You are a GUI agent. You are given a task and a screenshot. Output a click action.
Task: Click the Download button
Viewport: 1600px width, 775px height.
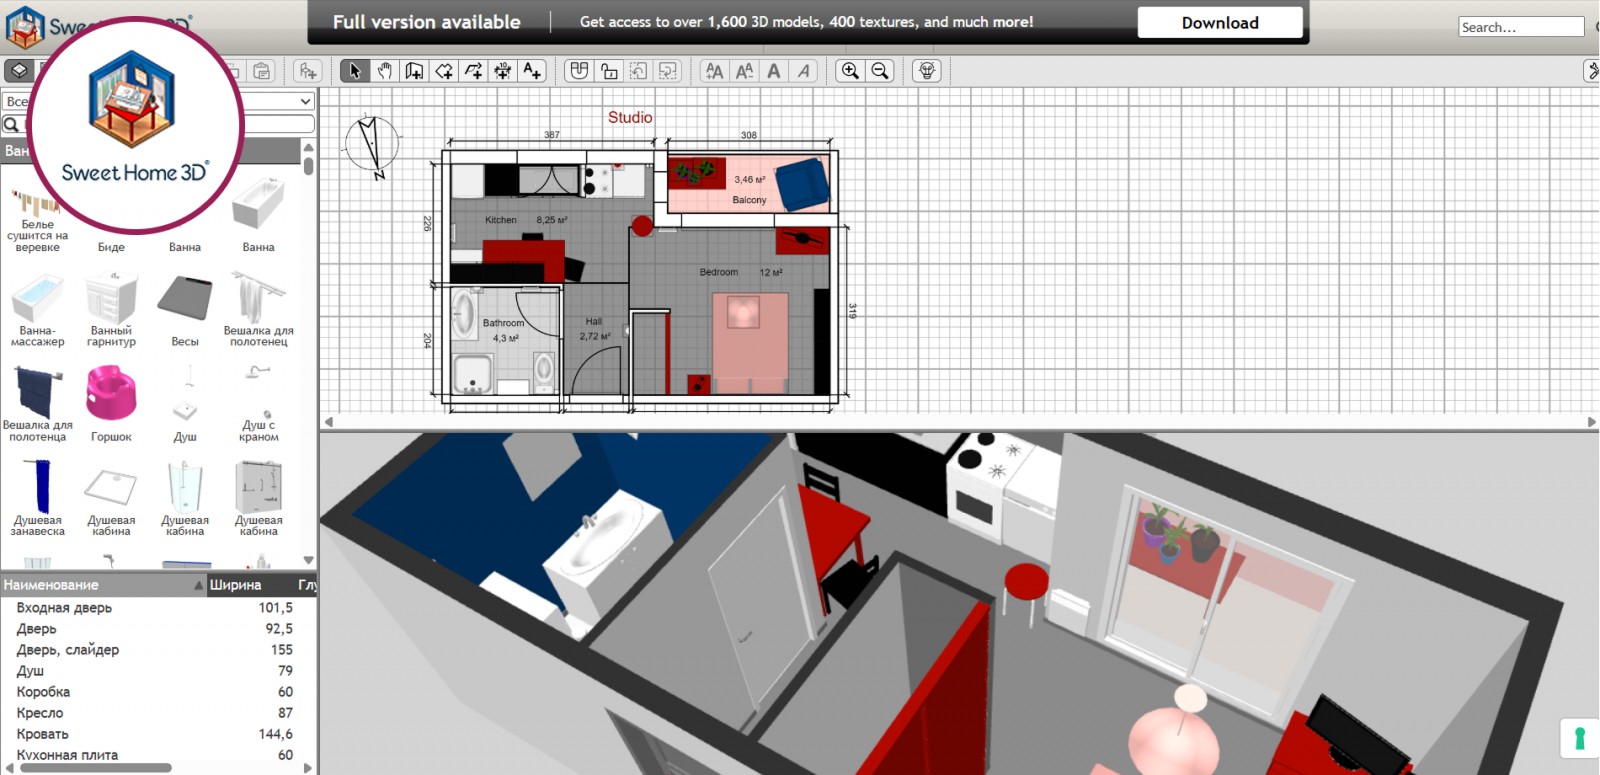click(x=1220, y=23)
